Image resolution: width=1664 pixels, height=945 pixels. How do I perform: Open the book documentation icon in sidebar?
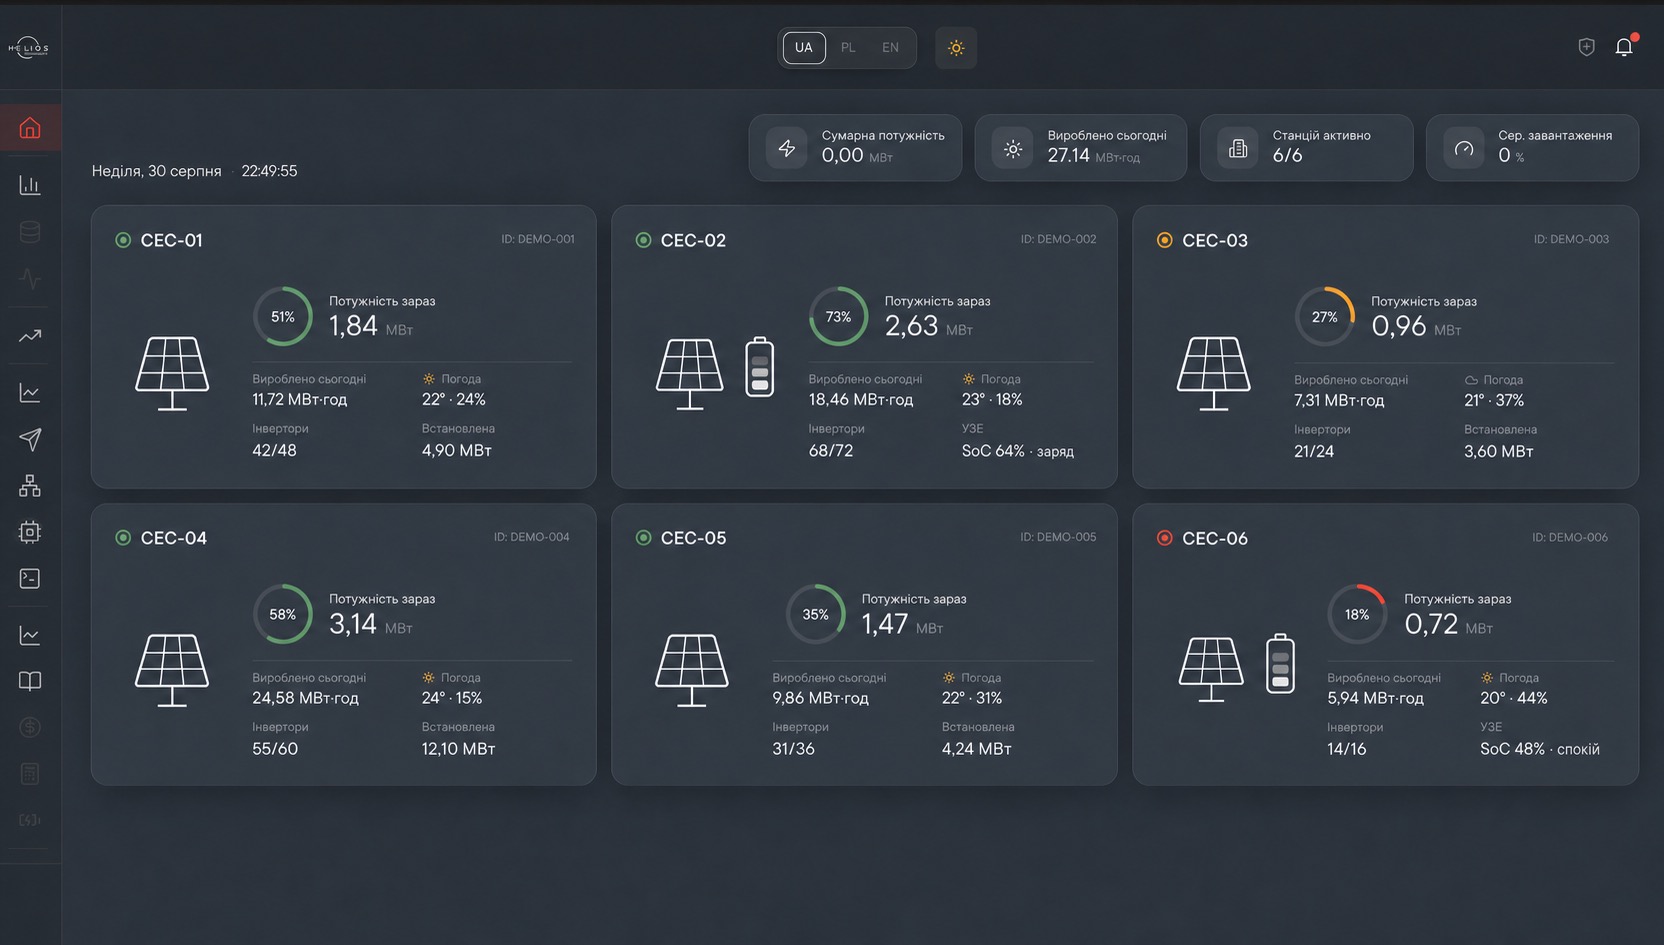tap(30, 681)
